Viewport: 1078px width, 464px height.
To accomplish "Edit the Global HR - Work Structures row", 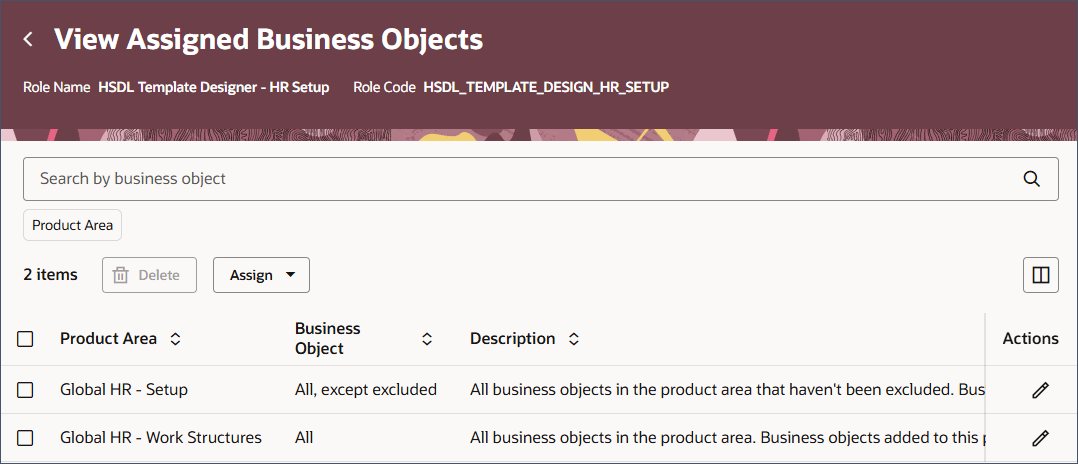I will (1041, 438).
